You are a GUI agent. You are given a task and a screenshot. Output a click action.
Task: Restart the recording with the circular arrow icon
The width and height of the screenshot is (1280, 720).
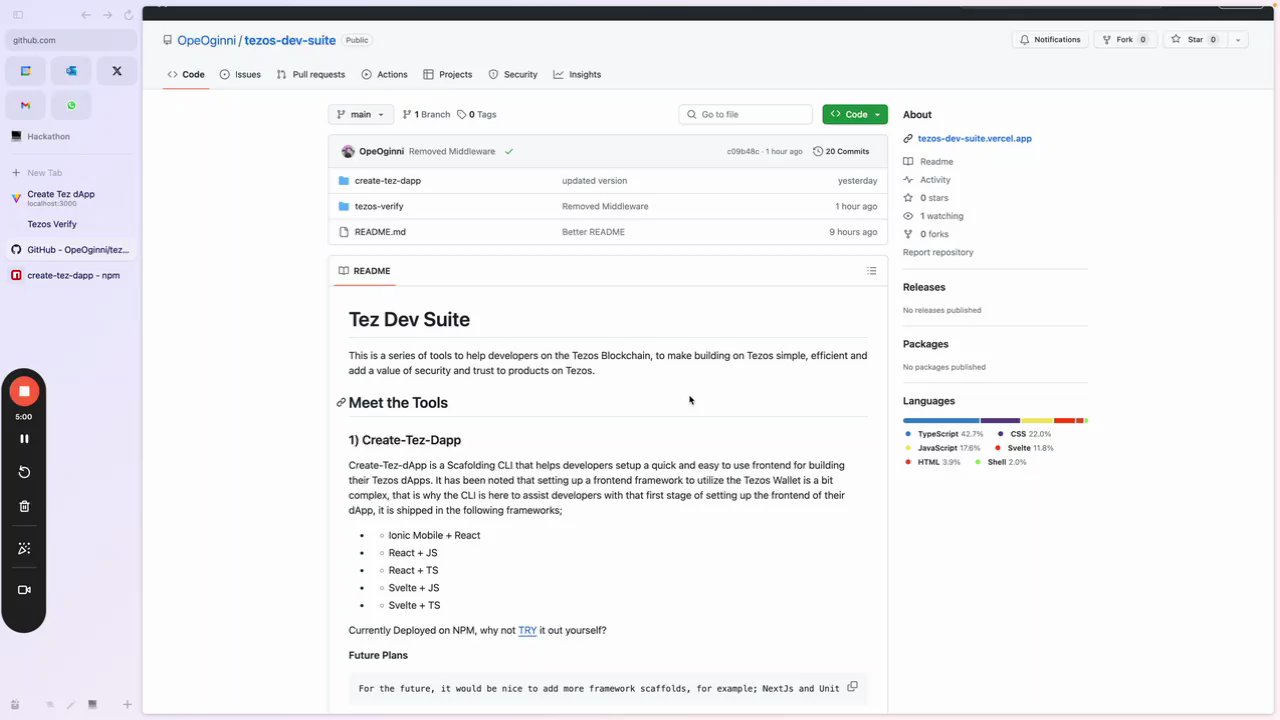click(x=24, y=472)
